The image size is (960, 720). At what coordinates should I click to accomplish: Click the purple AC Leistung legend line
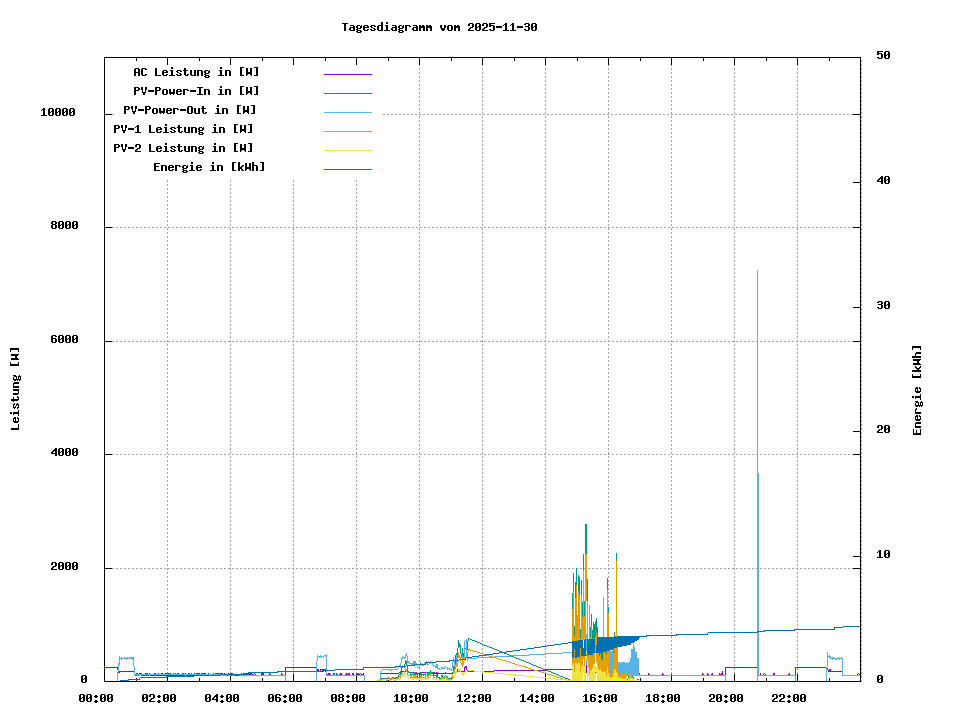pyautogui.click(x=347, y=74)
